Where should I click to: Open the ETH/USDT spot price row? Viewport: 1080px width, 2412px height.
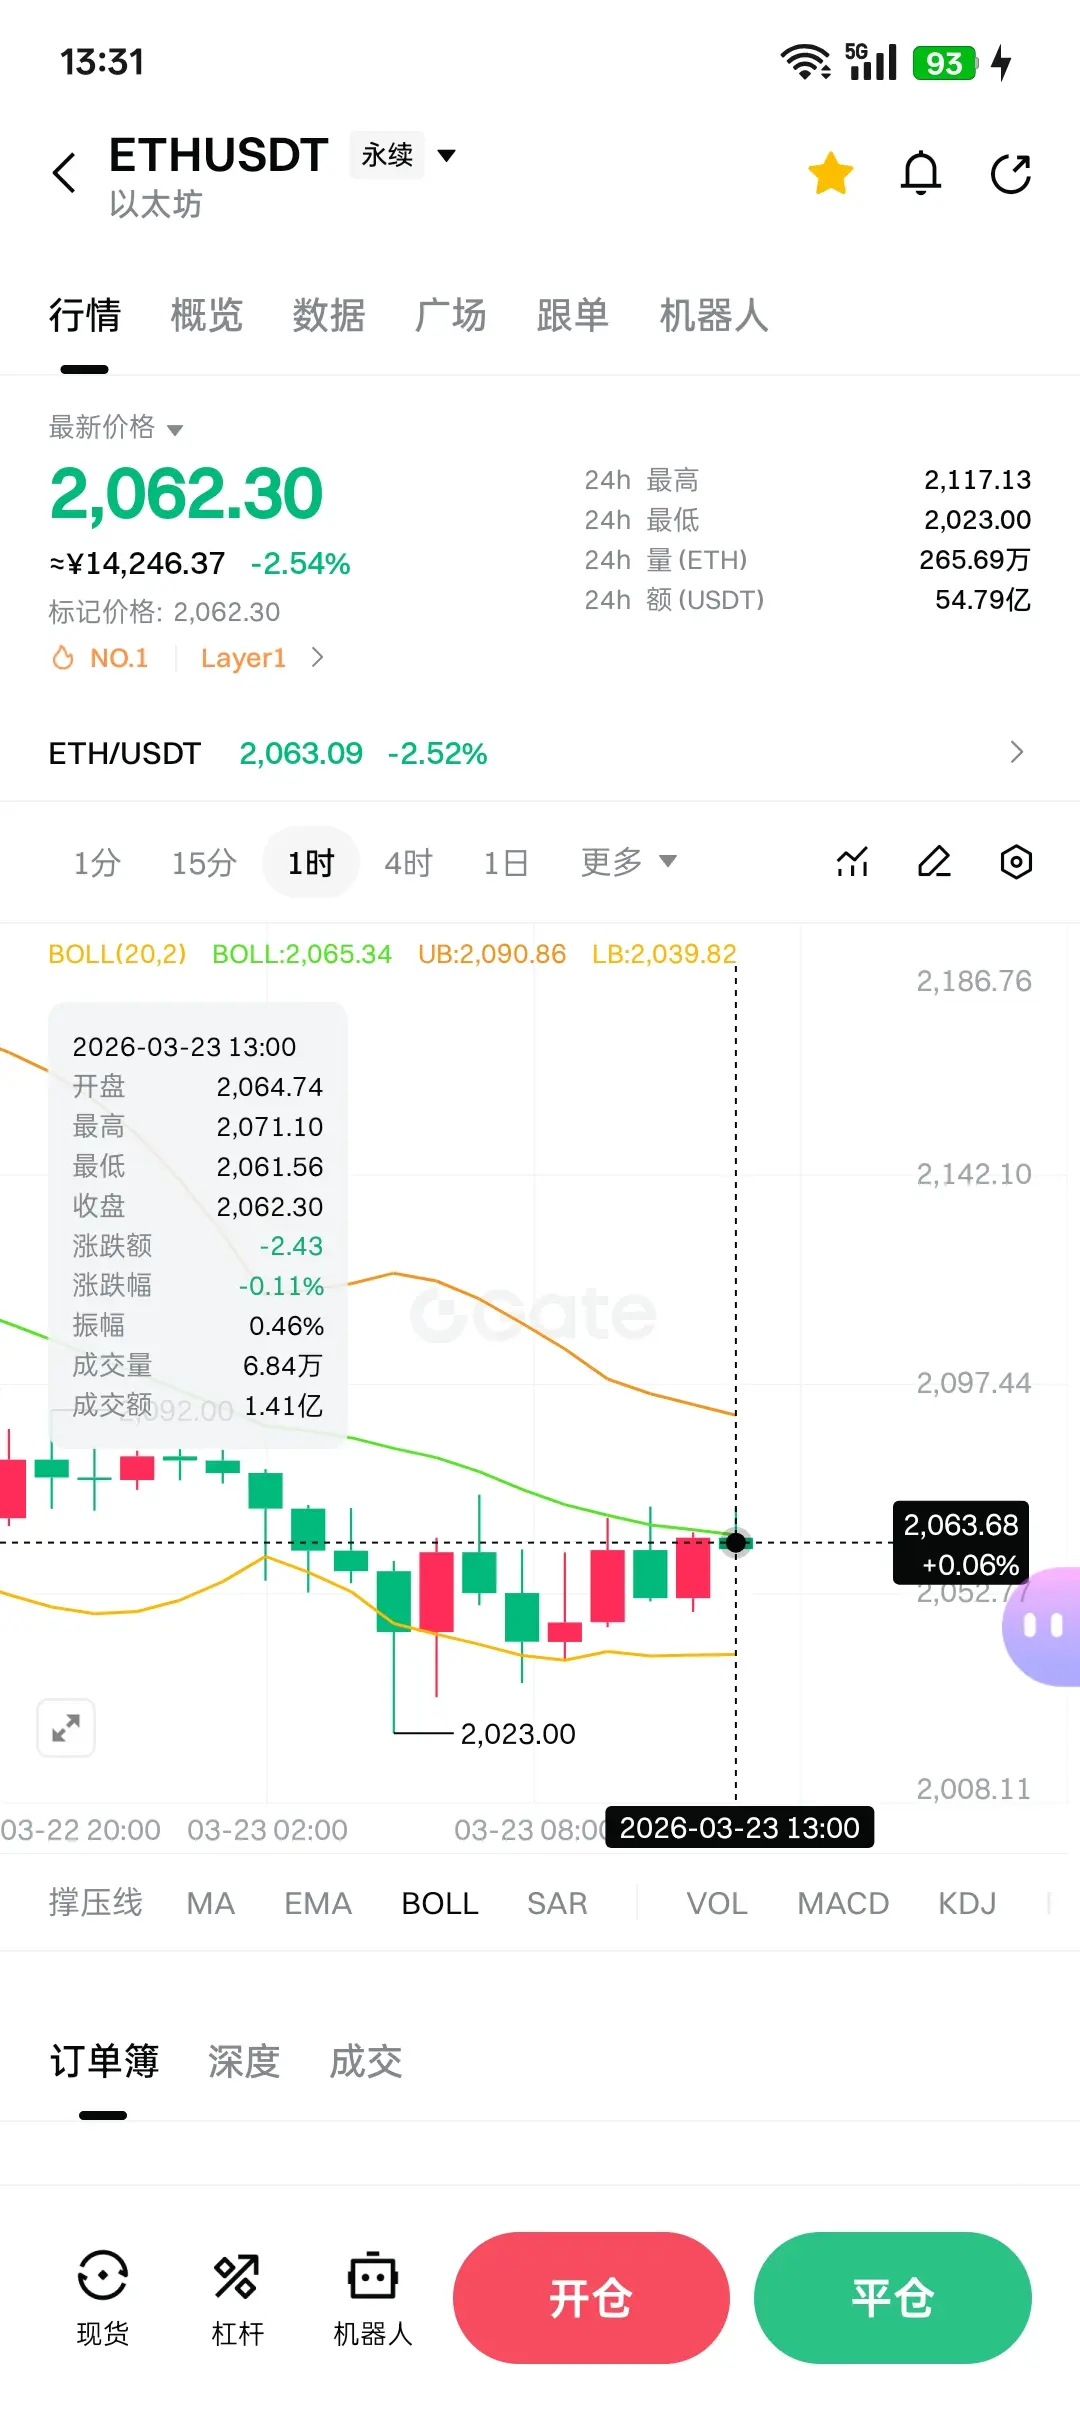pyautogui.click(x=540, y=753)
